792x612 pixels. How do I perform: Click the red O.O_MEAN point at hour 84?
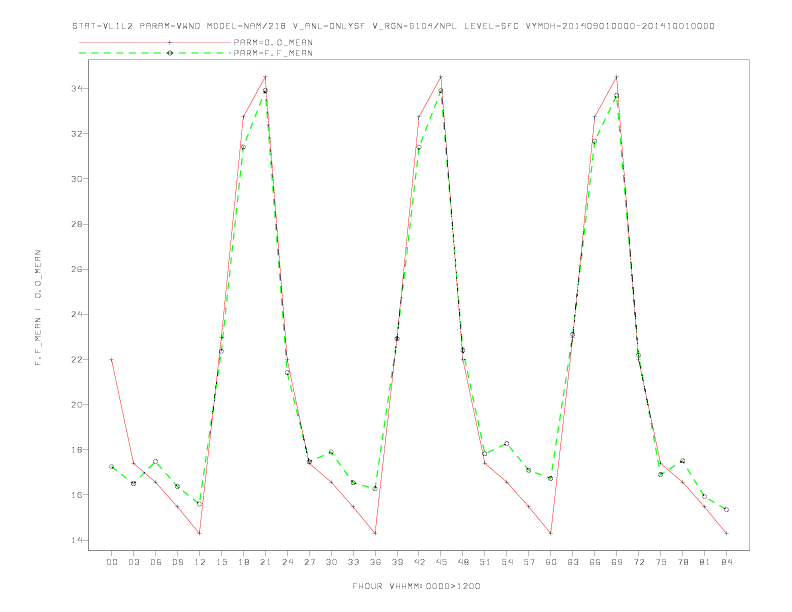(x=726, y=533)
